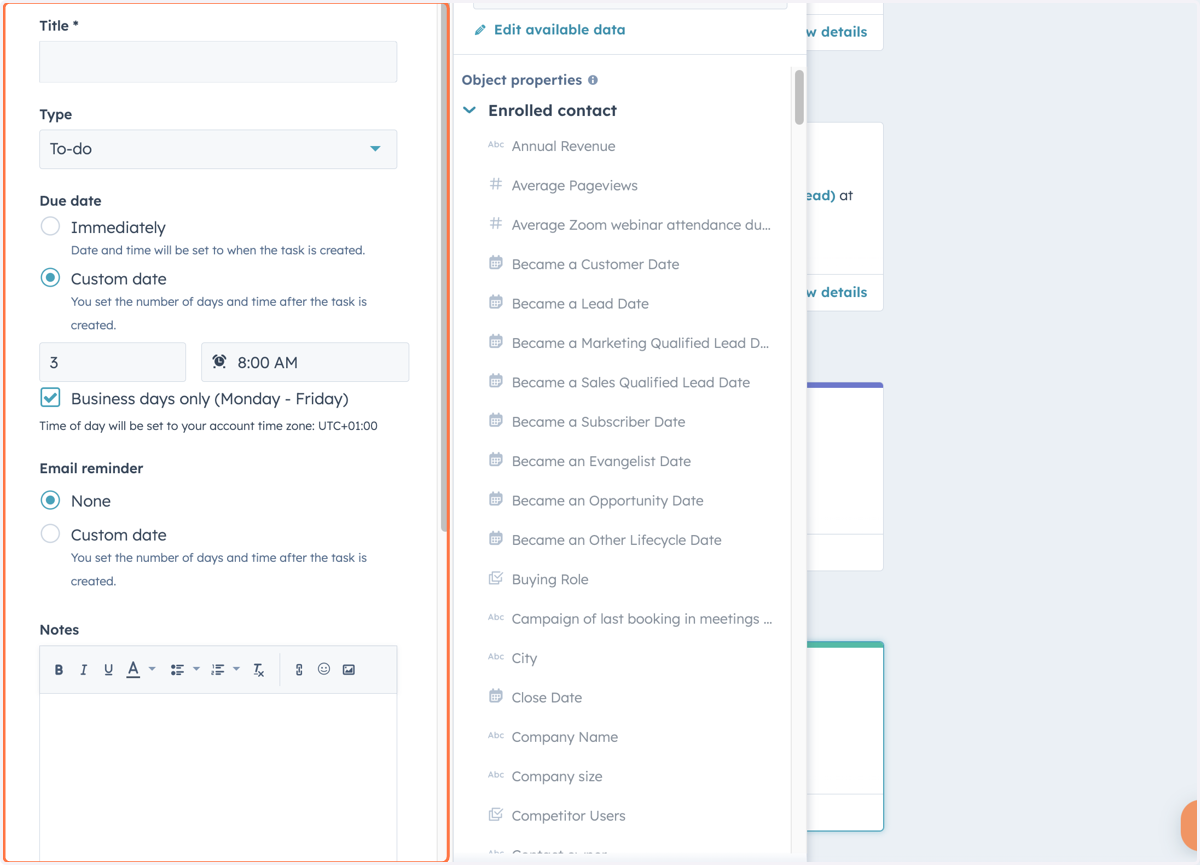Click the text color A icon
Screen dimensions: 1200x865
point(133,670)
